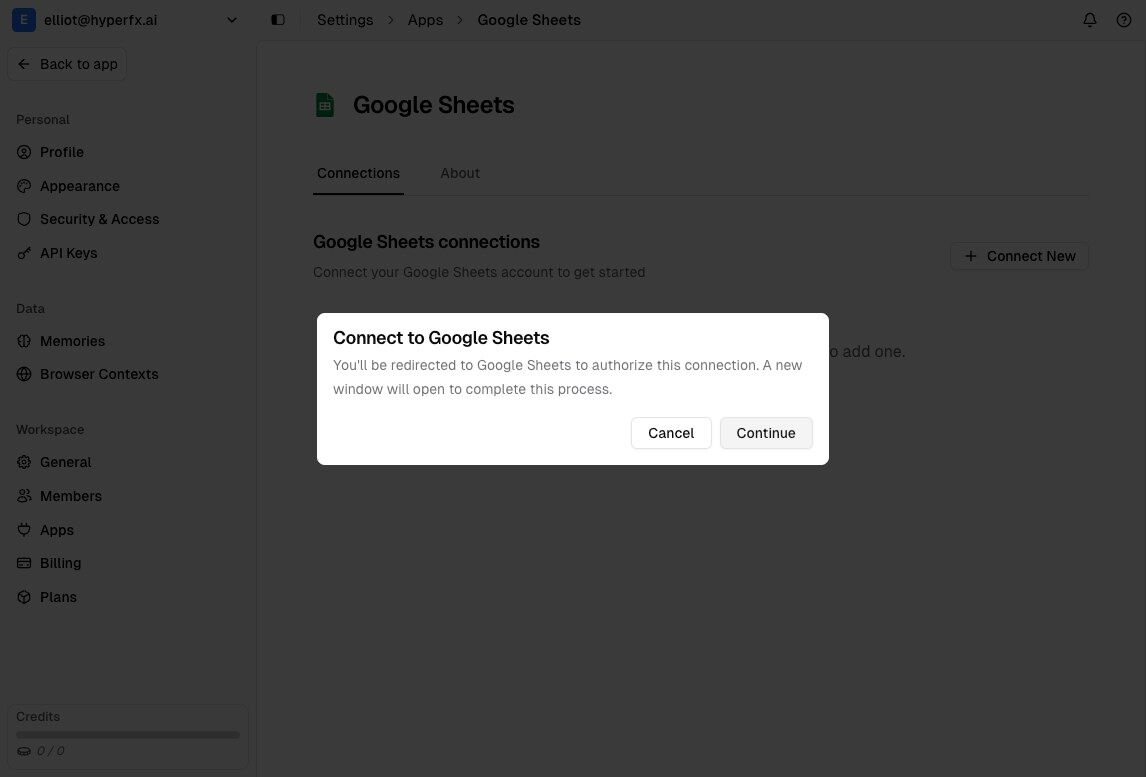Viewport: 1146px width, 777px height.
Task: Click the plus icon in Connect New
Action: coord(971,256)
